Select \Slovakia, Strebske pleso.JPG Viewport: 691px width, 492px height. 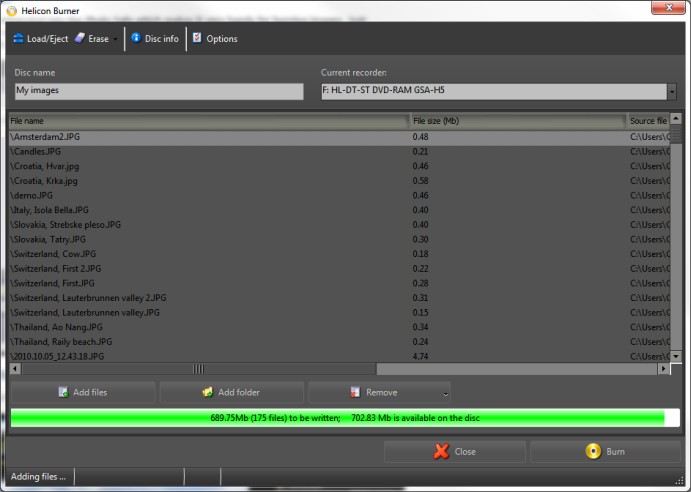[x=339, y=225]
